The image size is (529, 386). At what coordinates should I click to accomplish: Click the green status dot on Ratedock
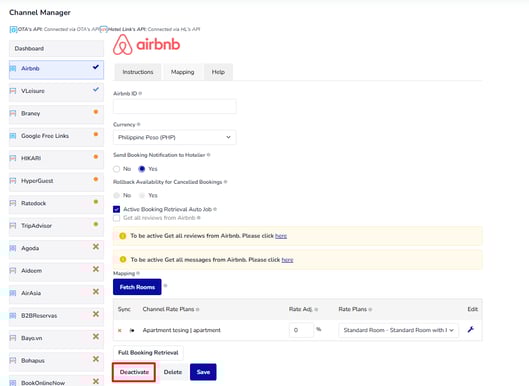[96, 202]
